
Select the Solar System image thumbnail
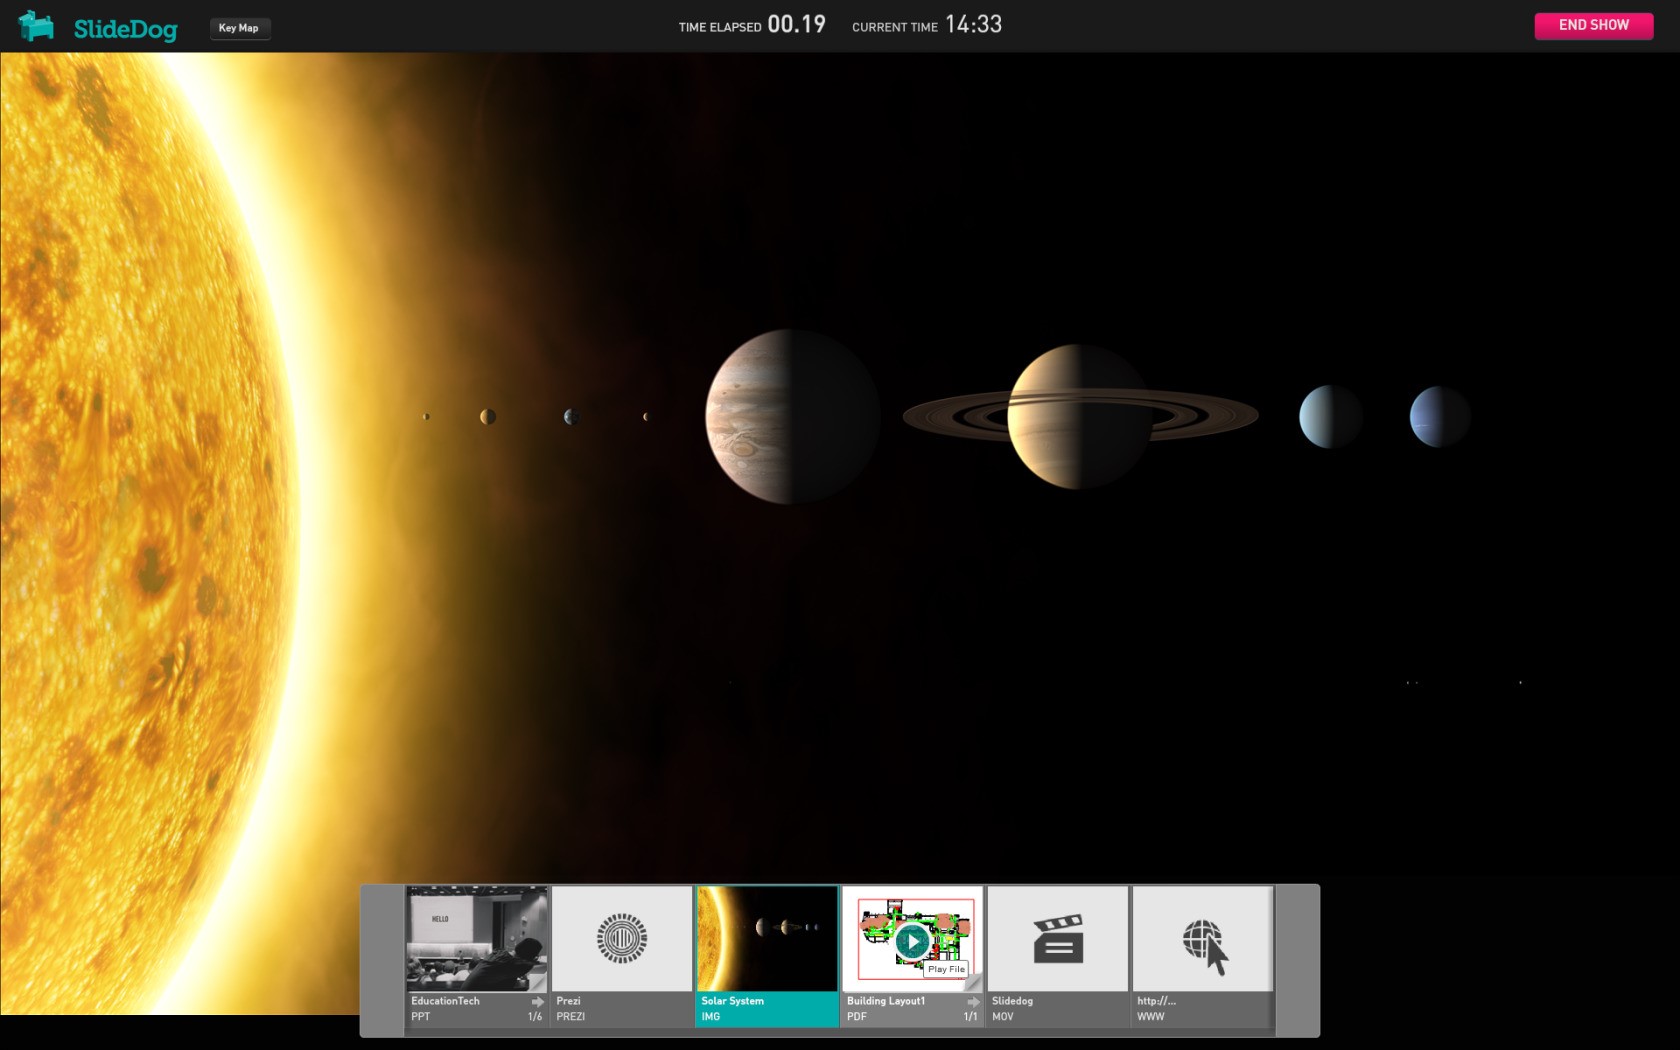pyautogui.click(x=767, y=938)
